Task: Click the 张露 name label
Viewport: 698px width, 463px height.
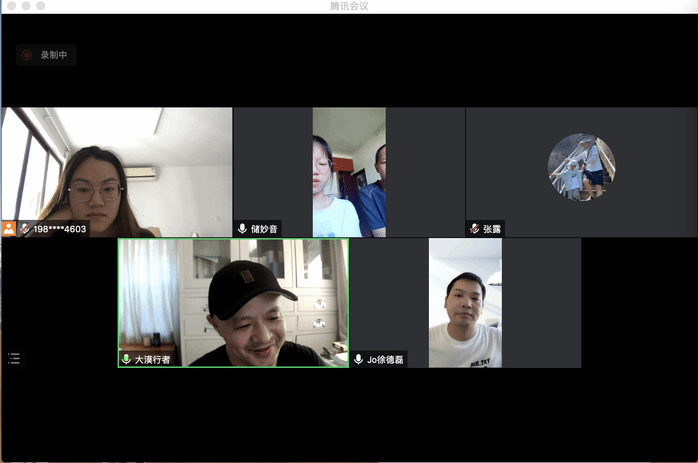Action: click(x=492, y=229)
